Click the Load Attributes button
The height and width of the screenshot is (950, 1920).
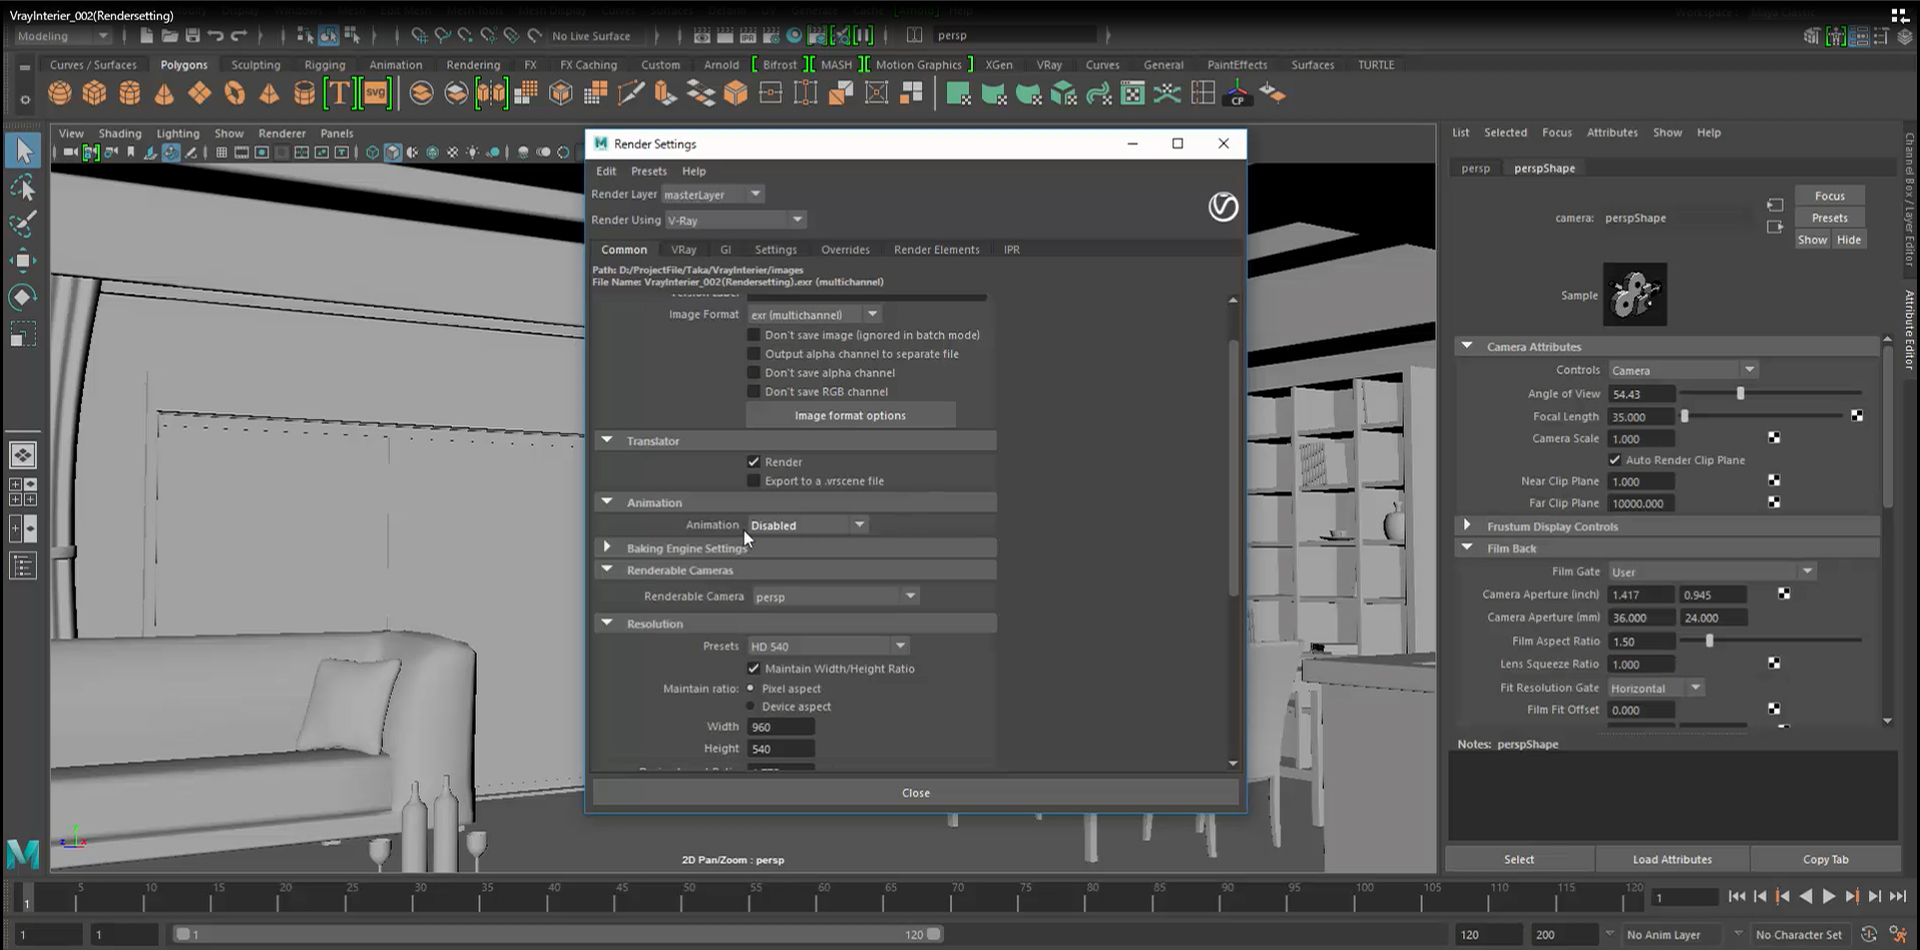click(1671, 859)
